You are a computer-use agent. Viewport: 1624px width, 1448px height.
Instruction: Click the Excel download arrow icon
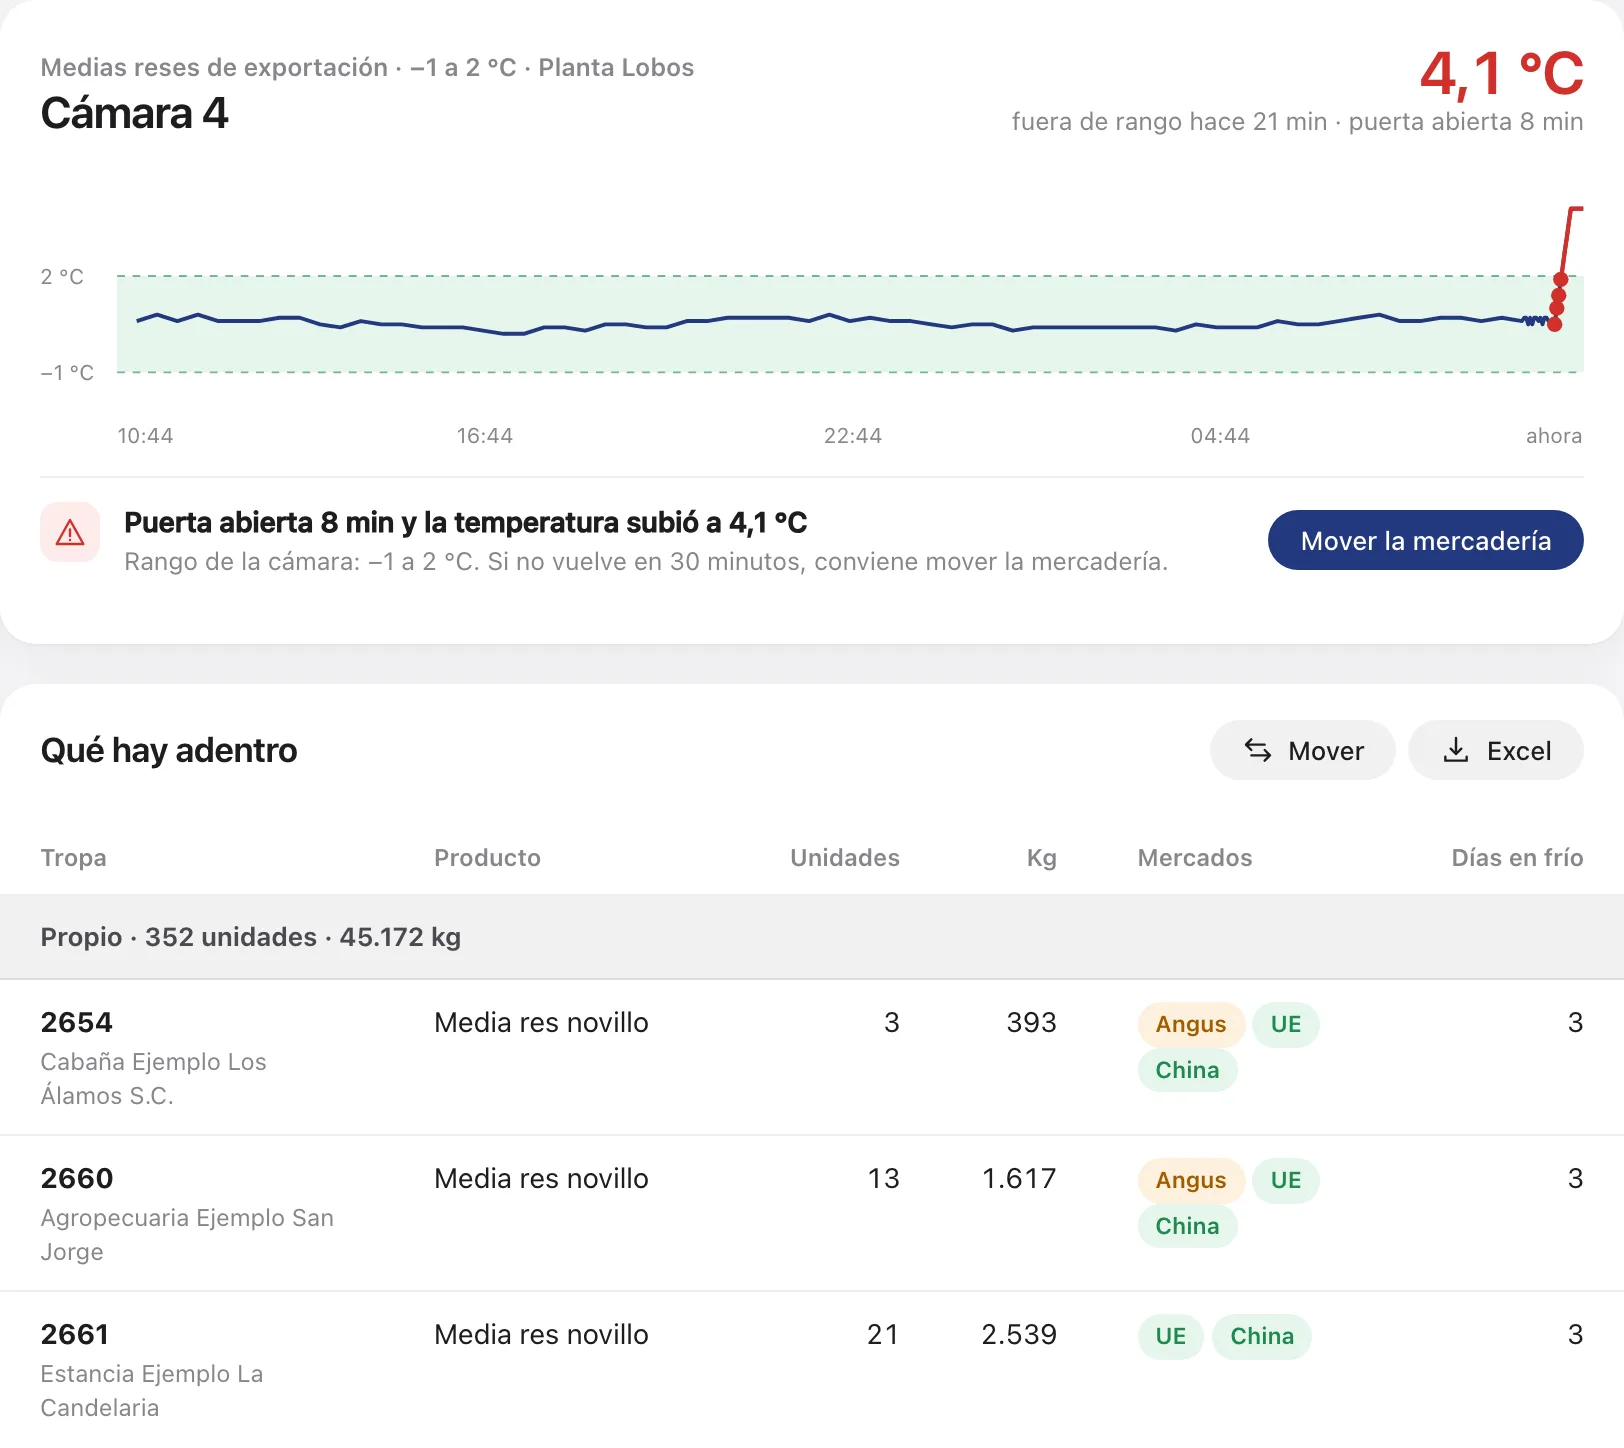coord(1456,750)
